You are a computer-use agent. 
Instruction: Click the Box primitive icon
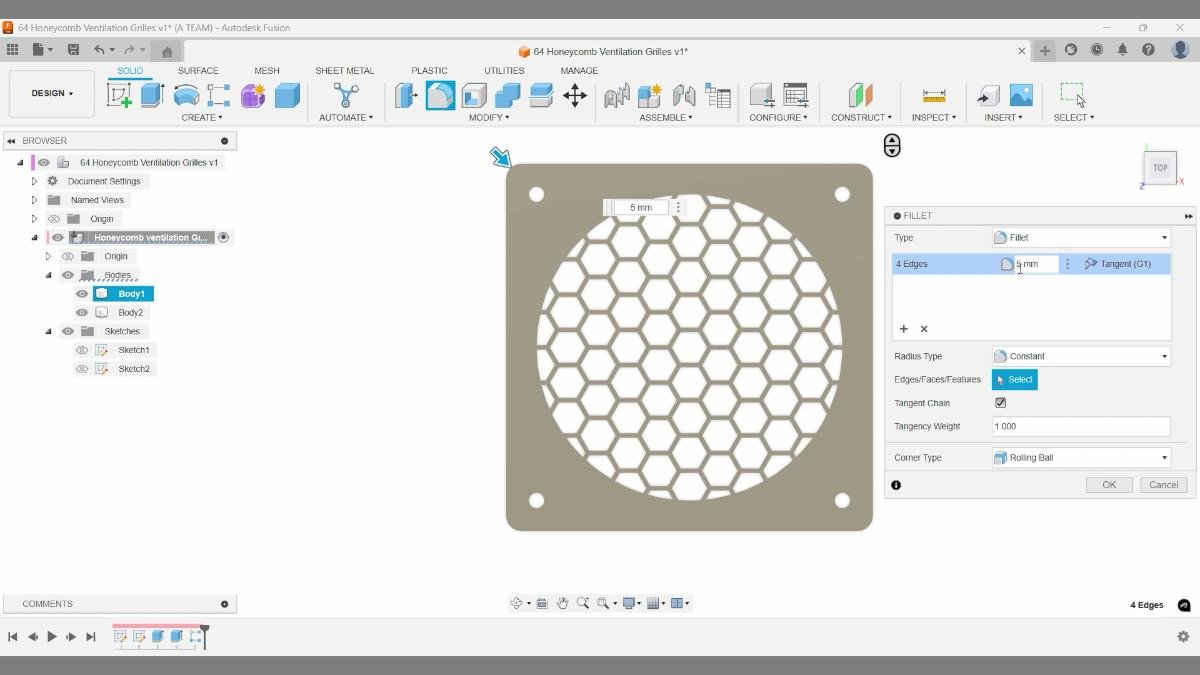click(287, 95)
